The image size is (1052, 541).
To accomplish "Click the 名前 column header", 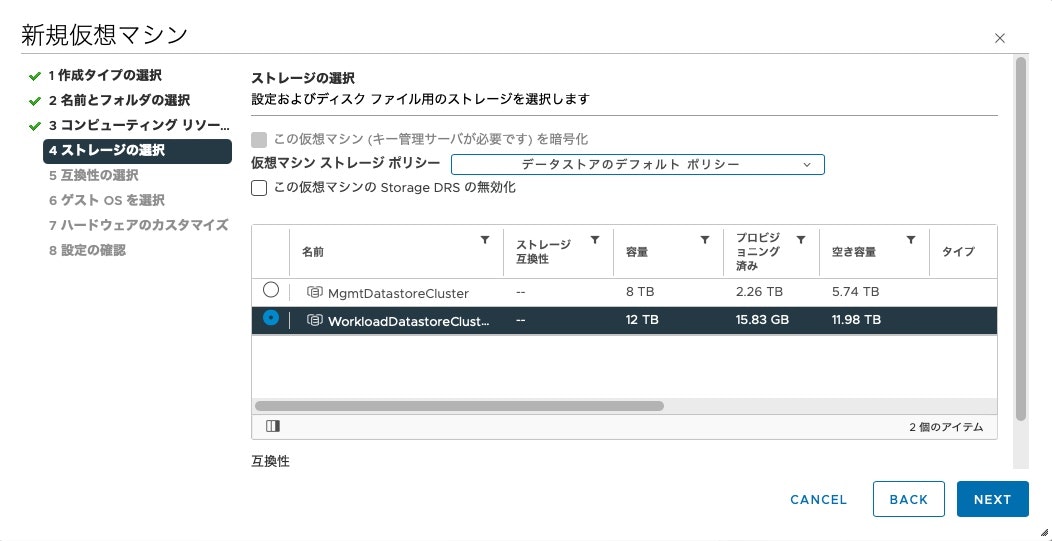I will 313,253.
